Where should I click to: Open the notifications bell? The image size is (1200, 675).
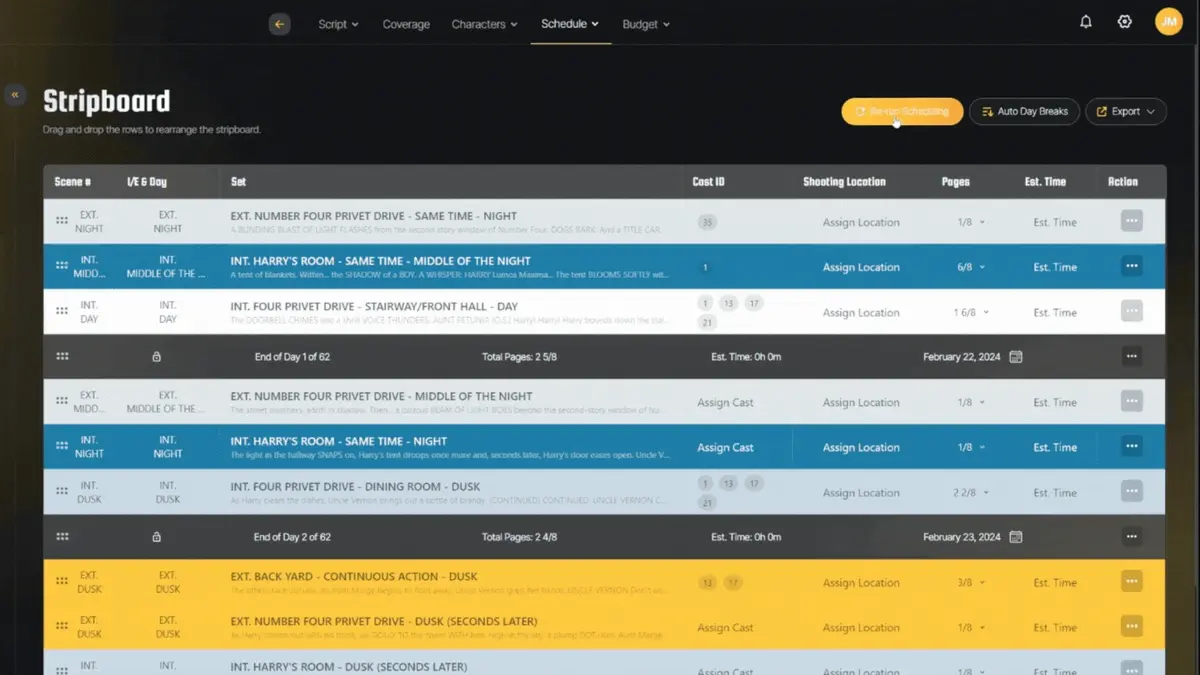click(1086, 22)
